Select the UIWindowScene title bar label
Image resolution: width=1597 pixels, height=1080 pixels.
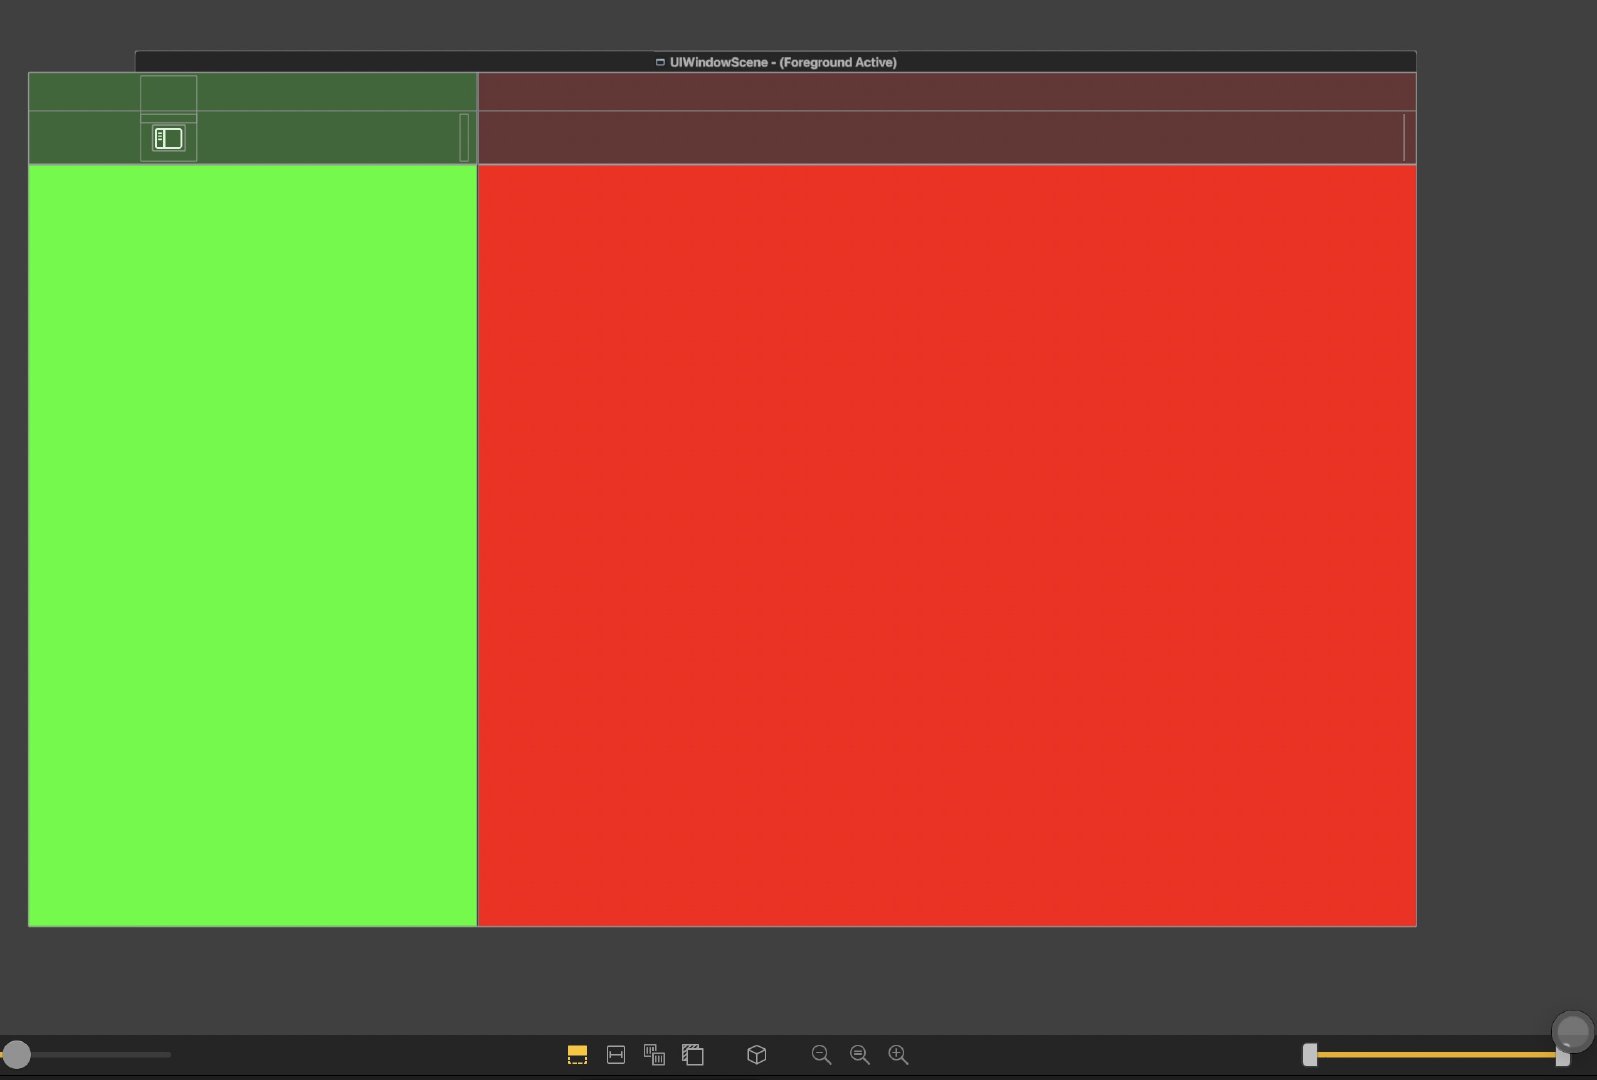[776, 62]
